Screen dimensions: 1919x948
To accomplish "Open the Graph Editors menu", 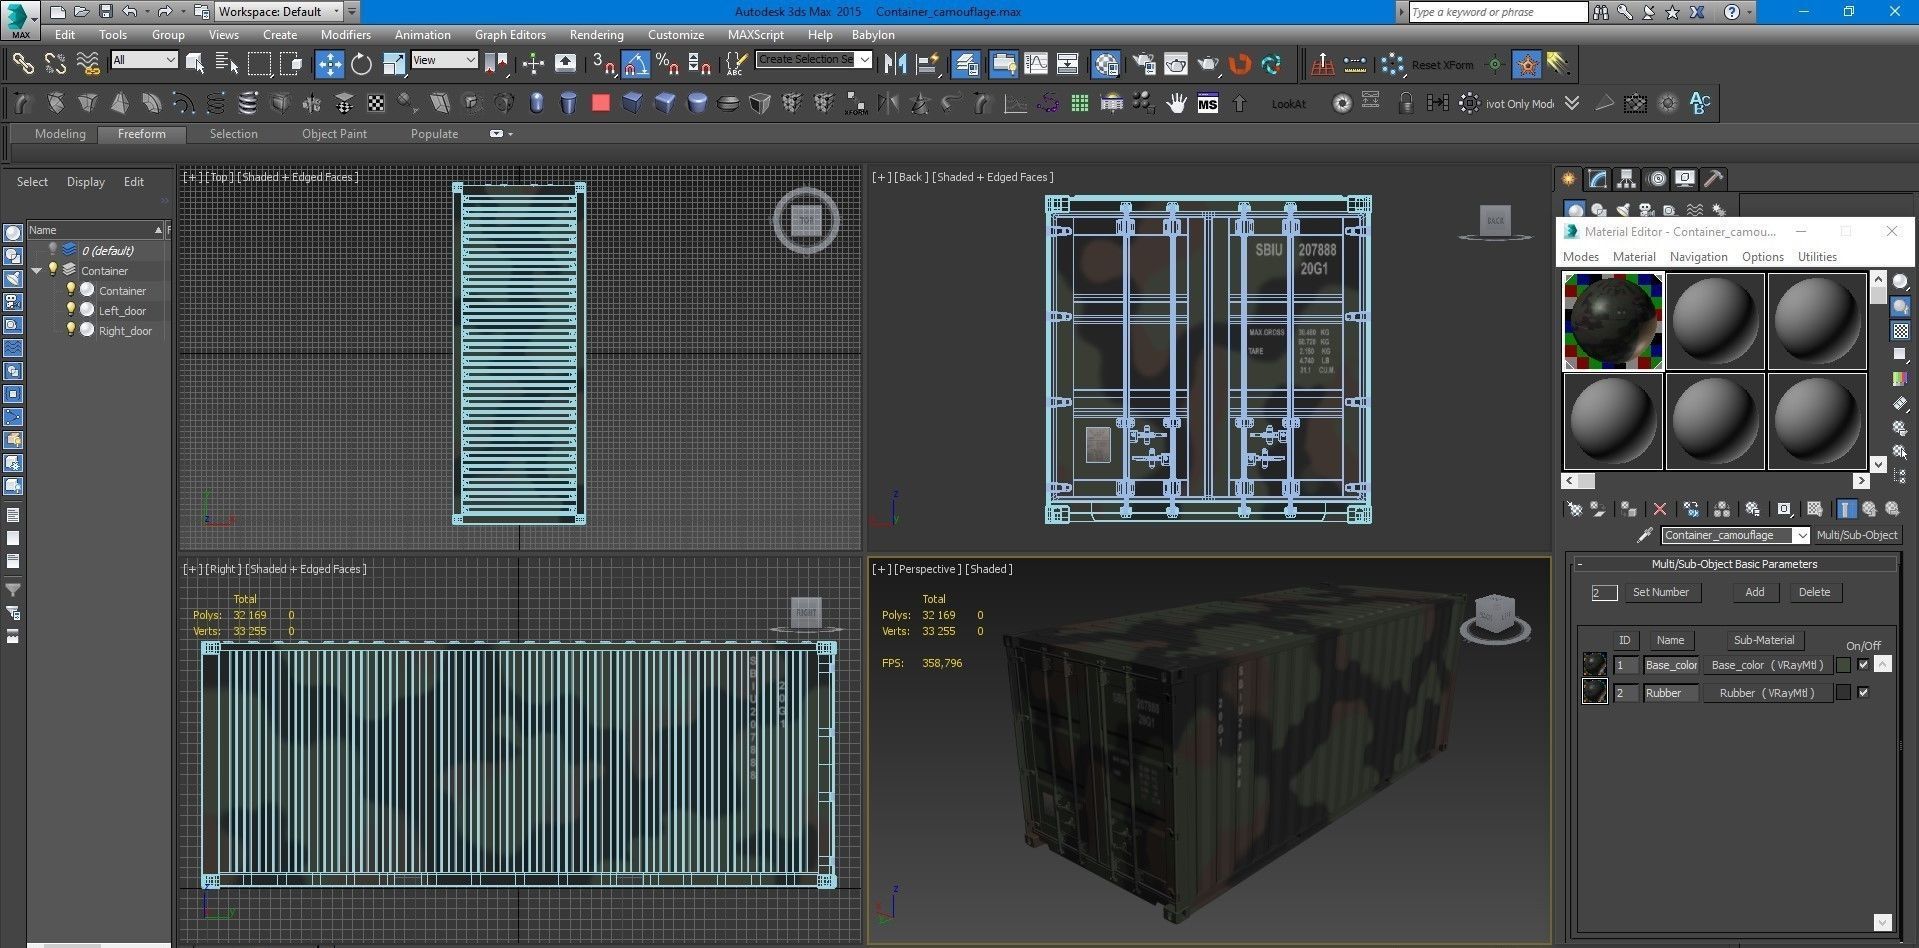I will [x=510, y=35].
